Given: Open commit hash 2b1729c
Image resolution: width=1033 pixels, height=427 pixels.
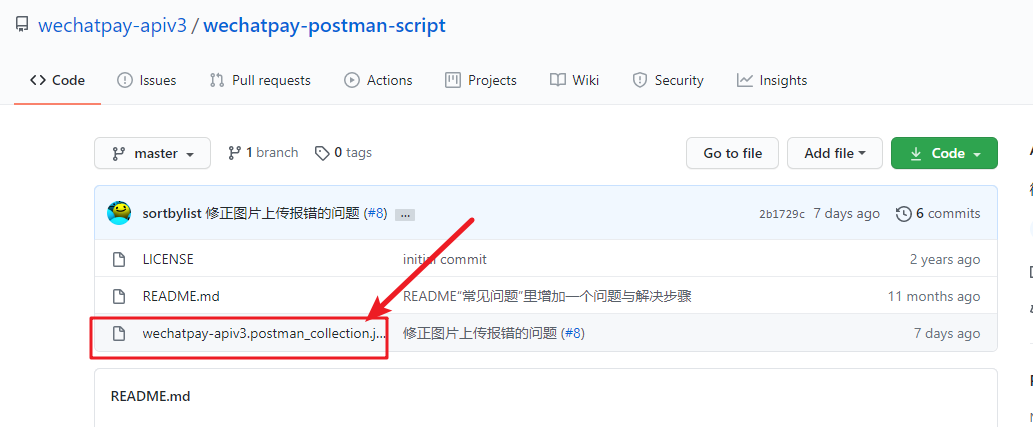Looking at the screenshot, I should coord(782,214).
